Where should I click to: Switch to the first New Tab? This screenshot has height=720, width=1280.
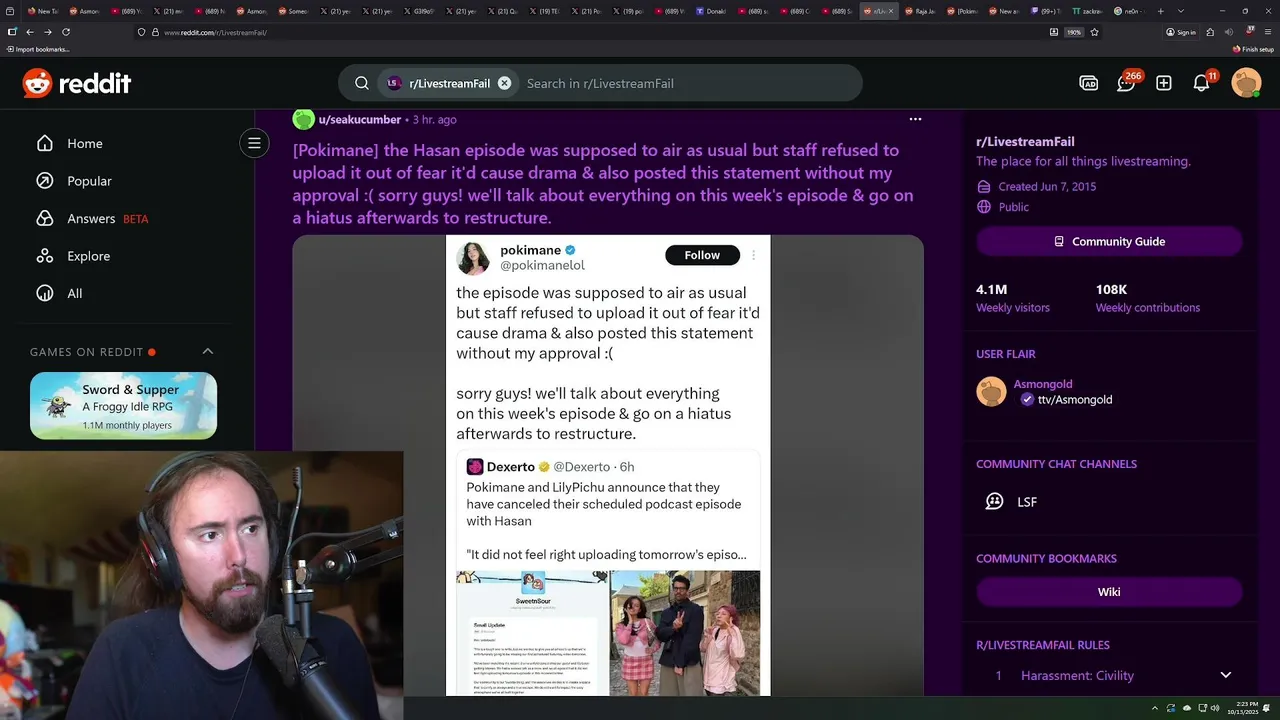click(x=43, y=11)
